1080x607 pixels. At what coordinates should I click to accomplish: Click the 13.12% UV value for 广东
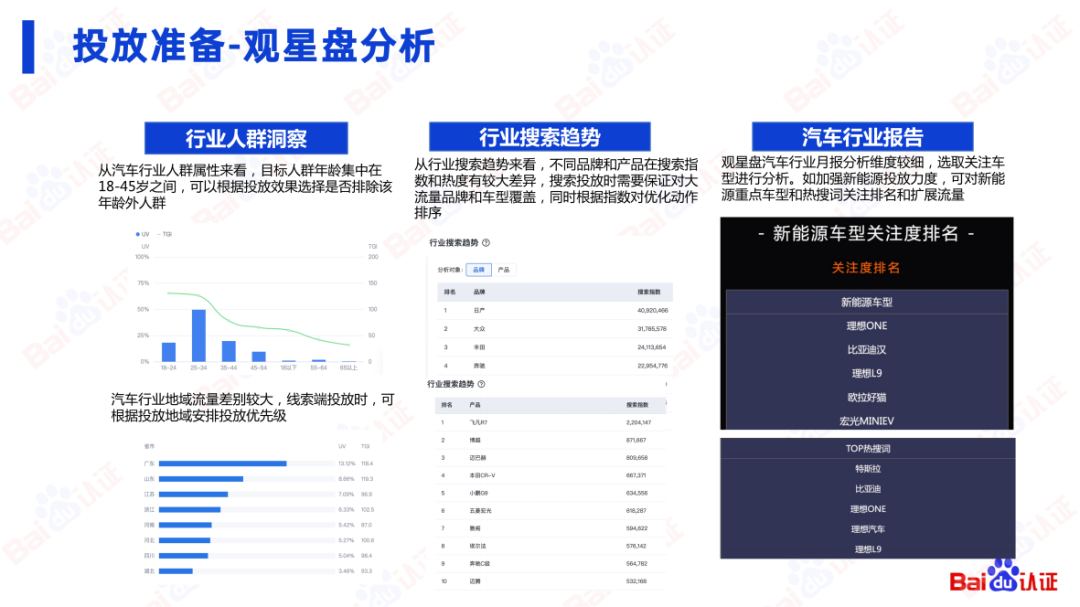click(x=346, y=464)
